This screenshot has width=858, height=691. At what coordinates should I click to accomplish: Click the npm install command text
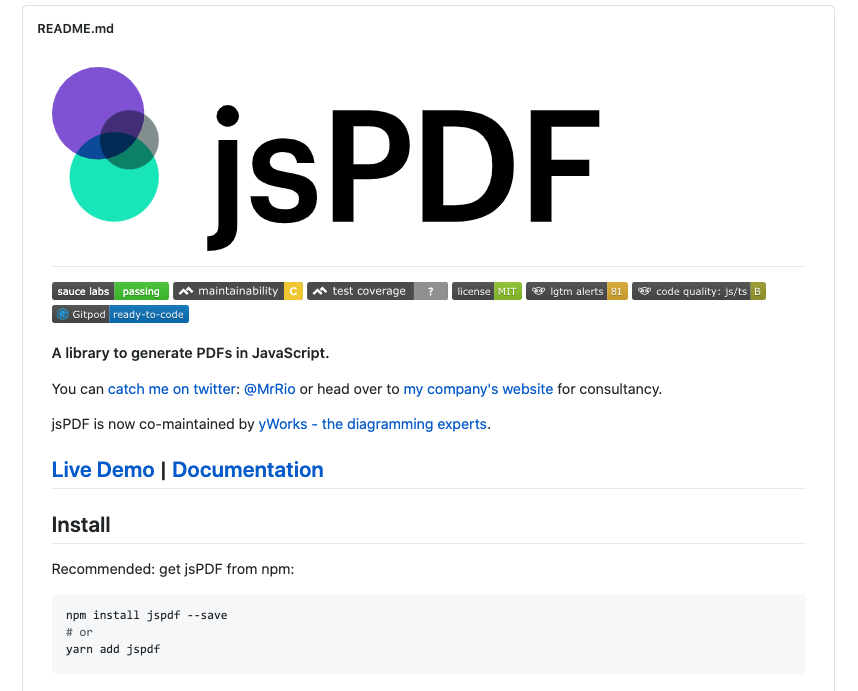click(146, 615)
